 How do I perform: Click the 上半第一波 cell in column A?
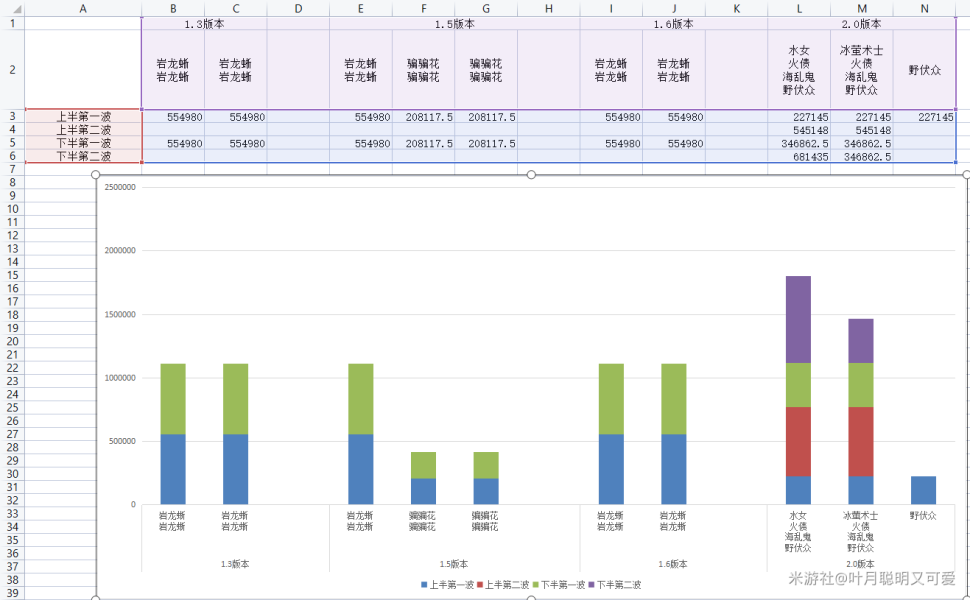83,117
